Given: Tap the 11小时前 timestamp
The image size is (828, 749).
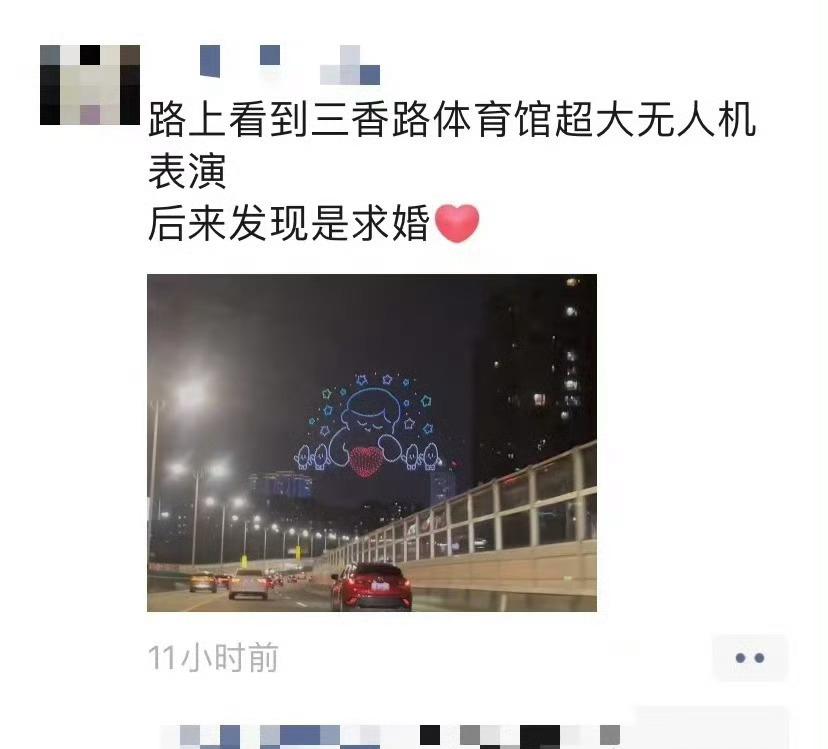Looking at the screenshot, I should tap(213, 658).
